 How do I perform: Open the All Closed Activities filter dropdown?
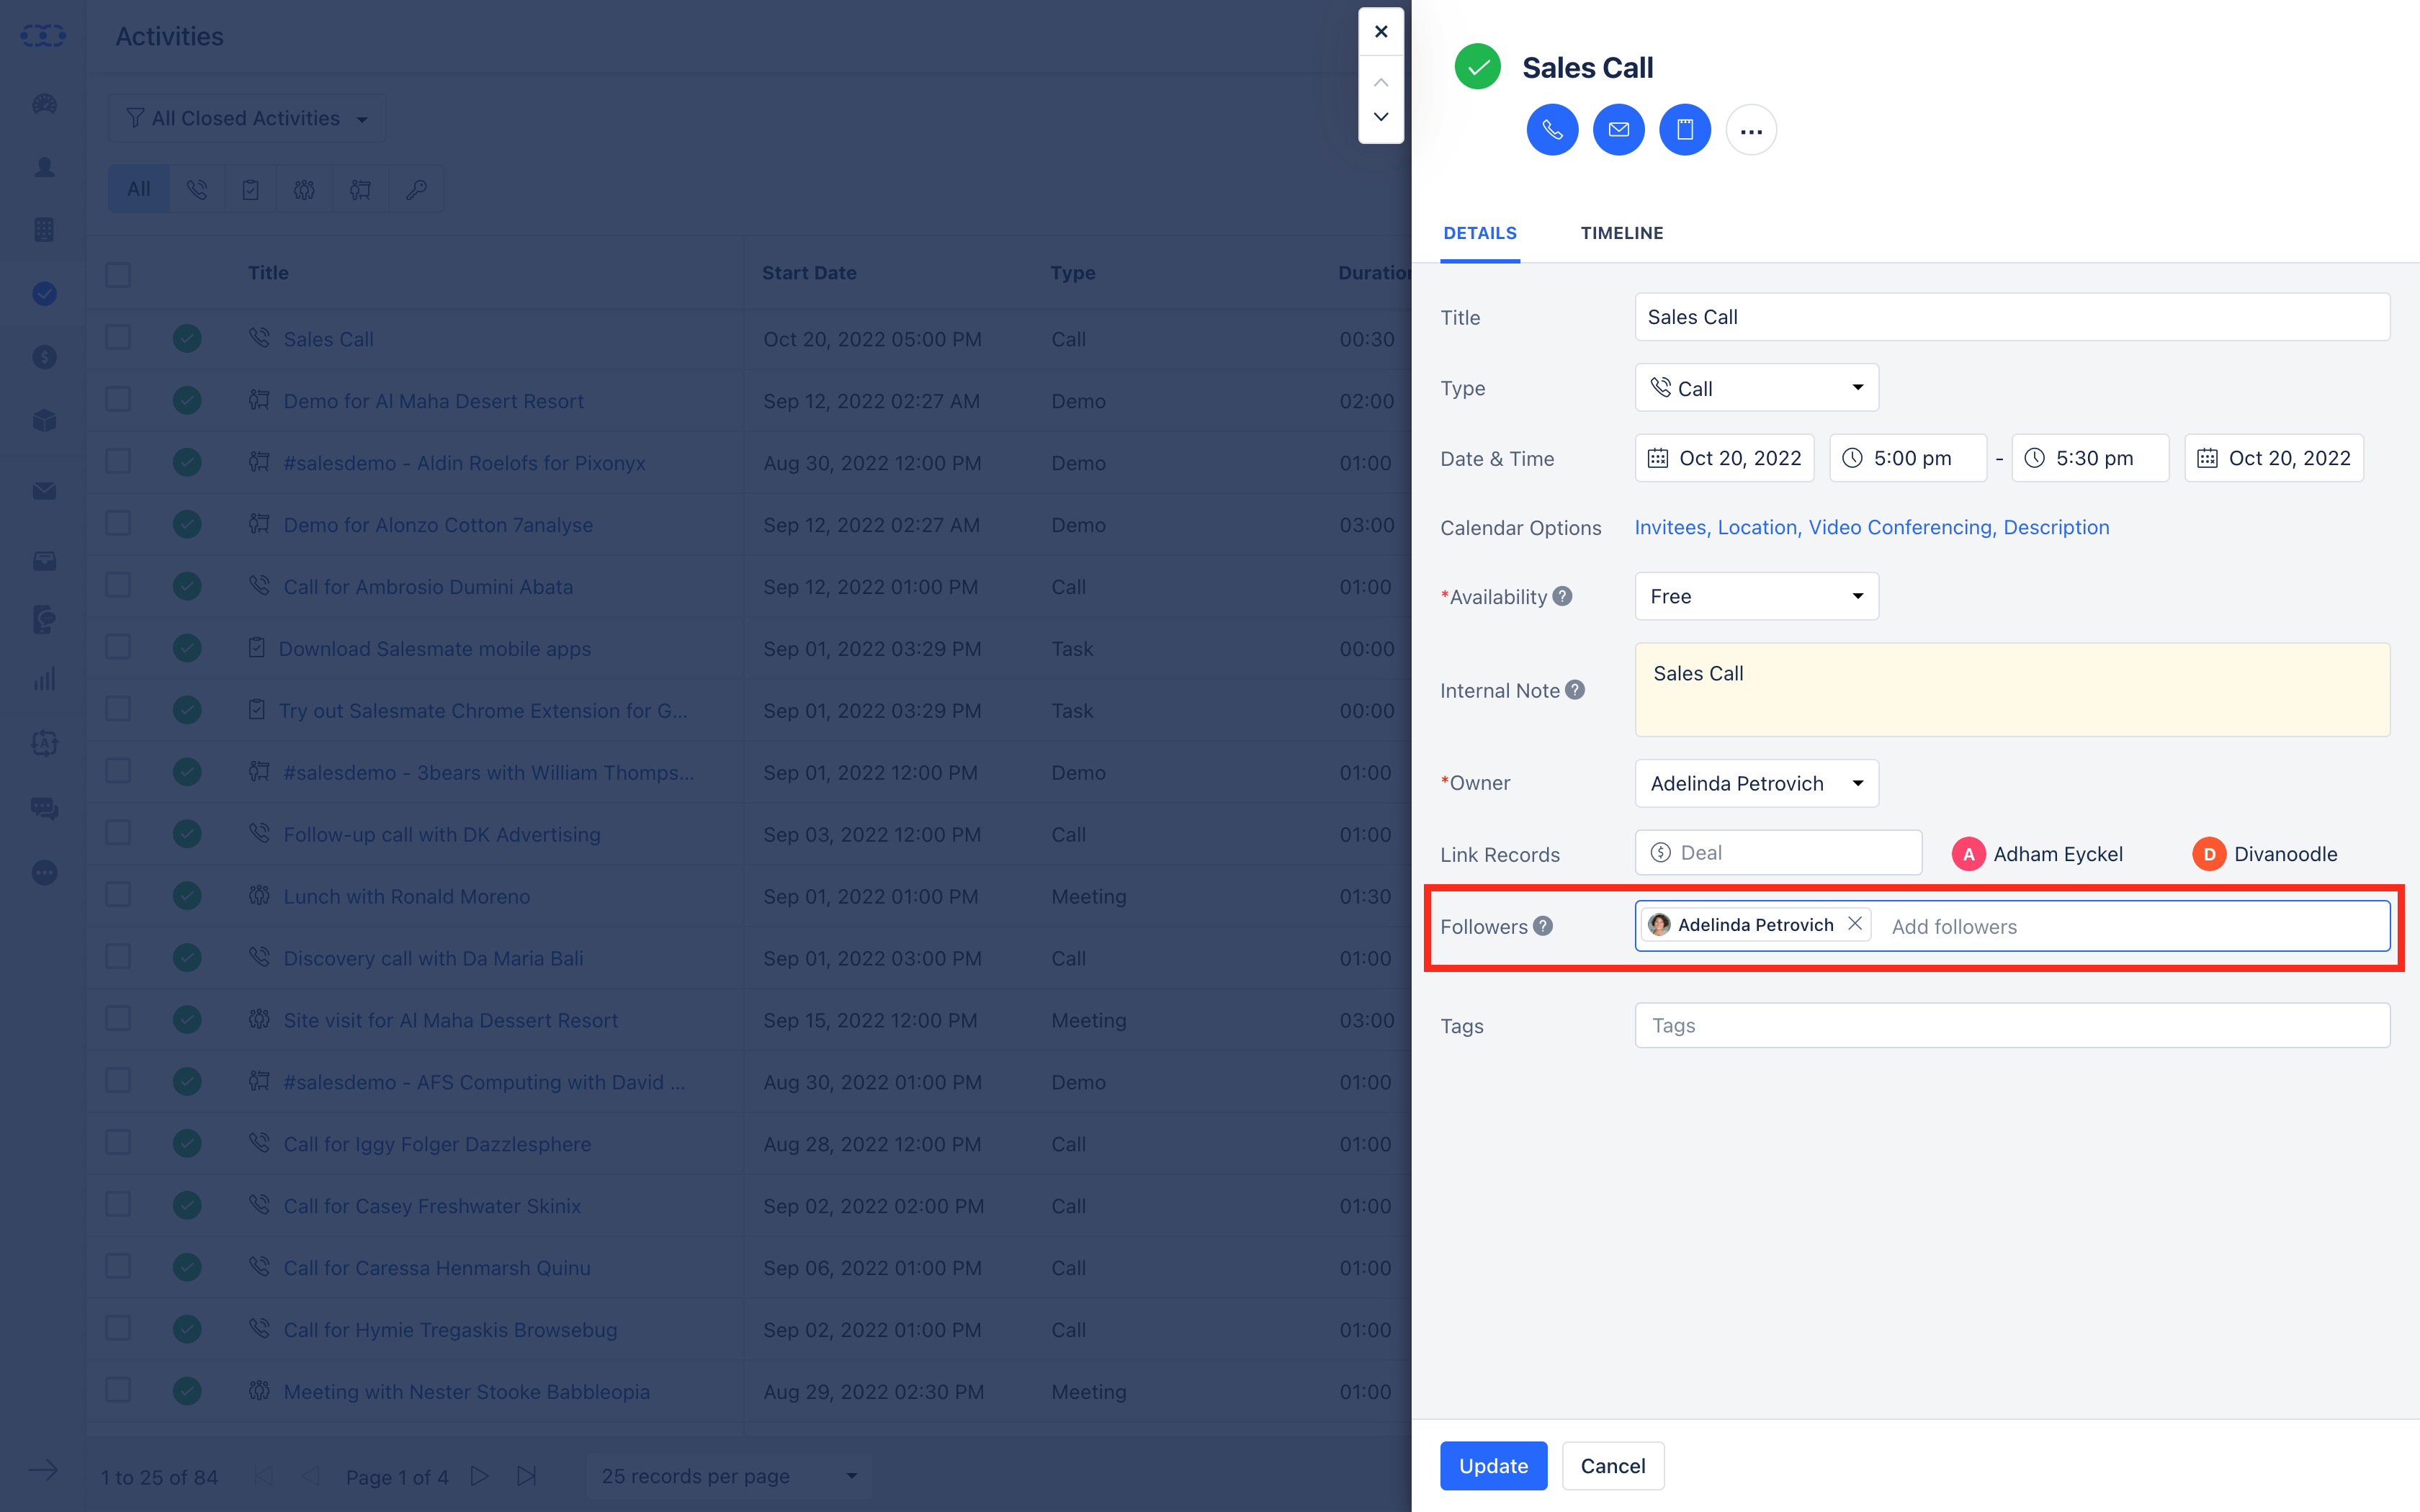(247, 118)
